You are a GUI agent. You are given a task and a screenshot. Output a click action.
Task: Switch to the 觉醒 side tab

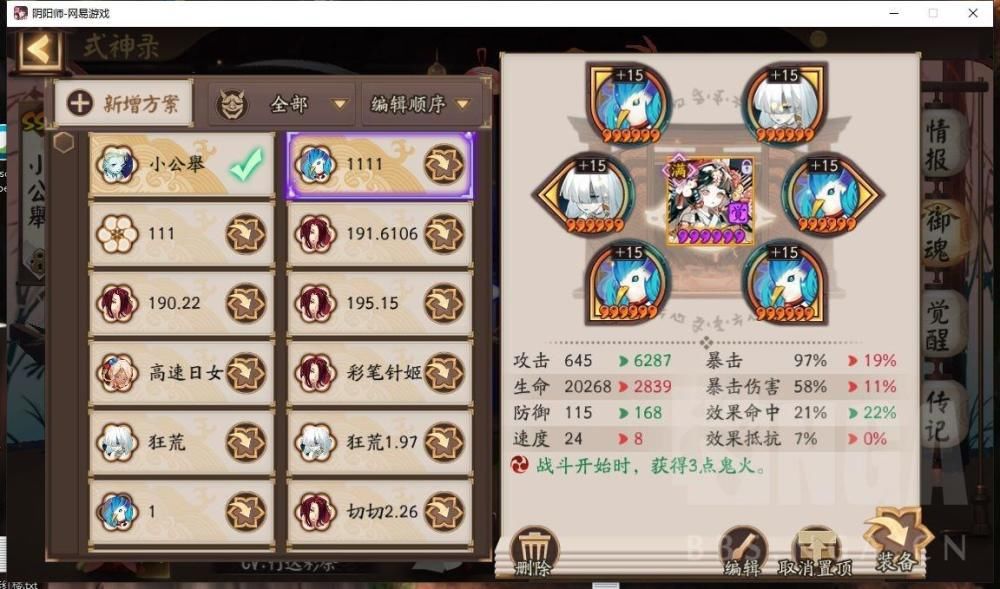[x=938, y=324]
